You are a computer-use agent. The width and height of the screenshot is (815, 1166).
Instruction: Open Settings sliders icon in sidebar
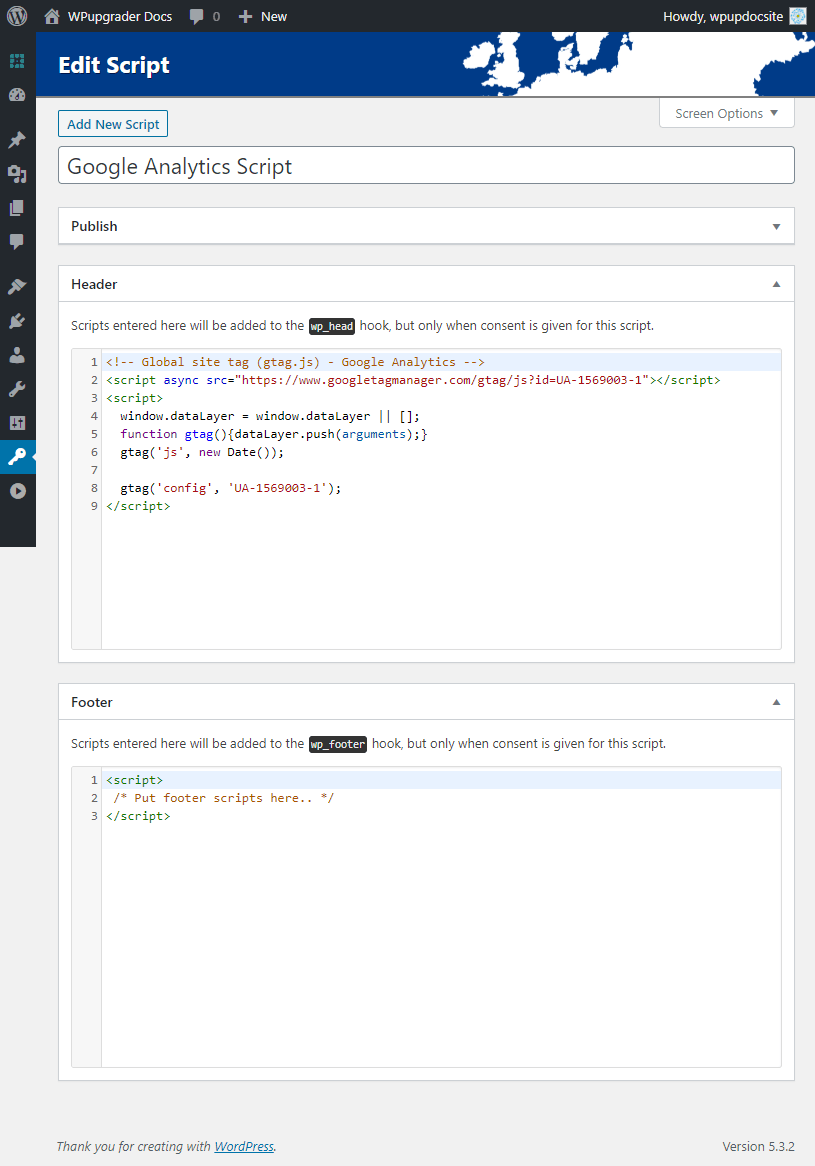[x=17, y=423]
